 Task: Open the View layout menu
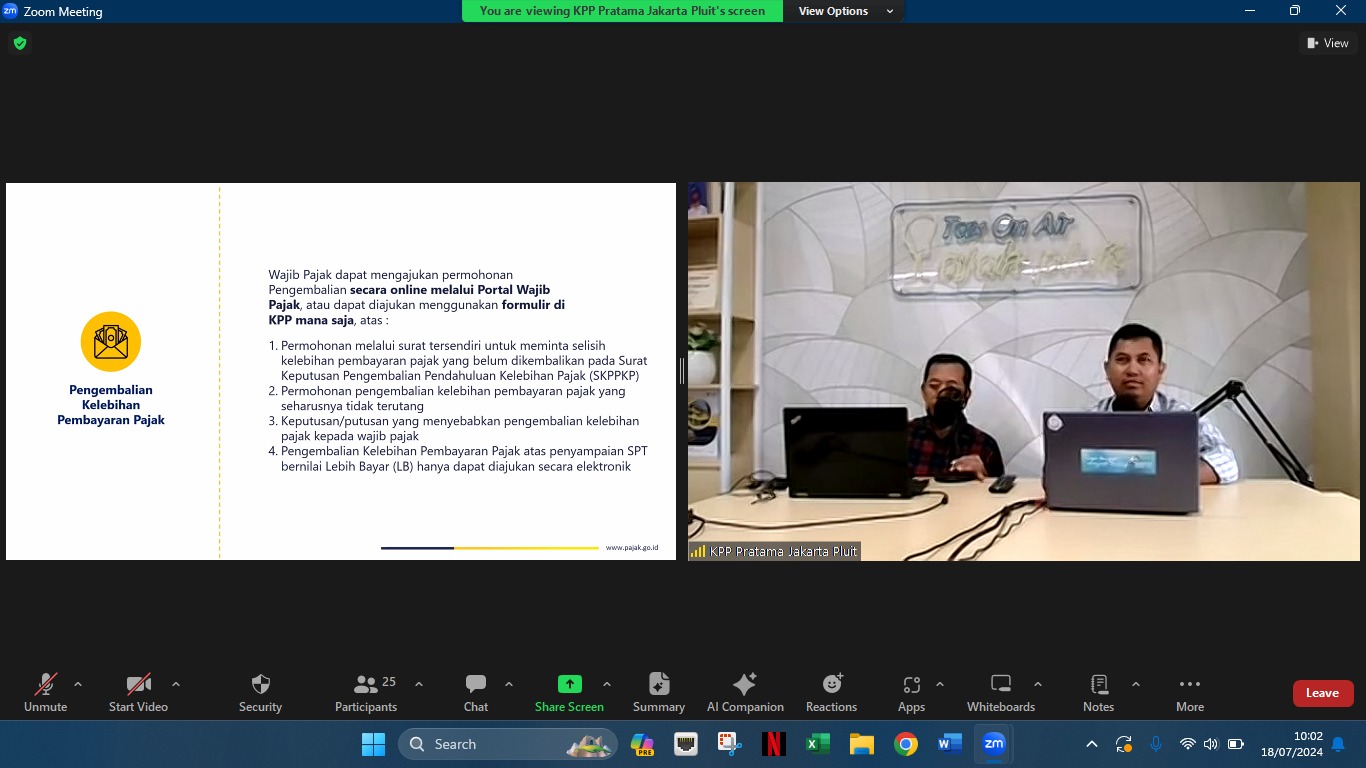click(1328, 43)
